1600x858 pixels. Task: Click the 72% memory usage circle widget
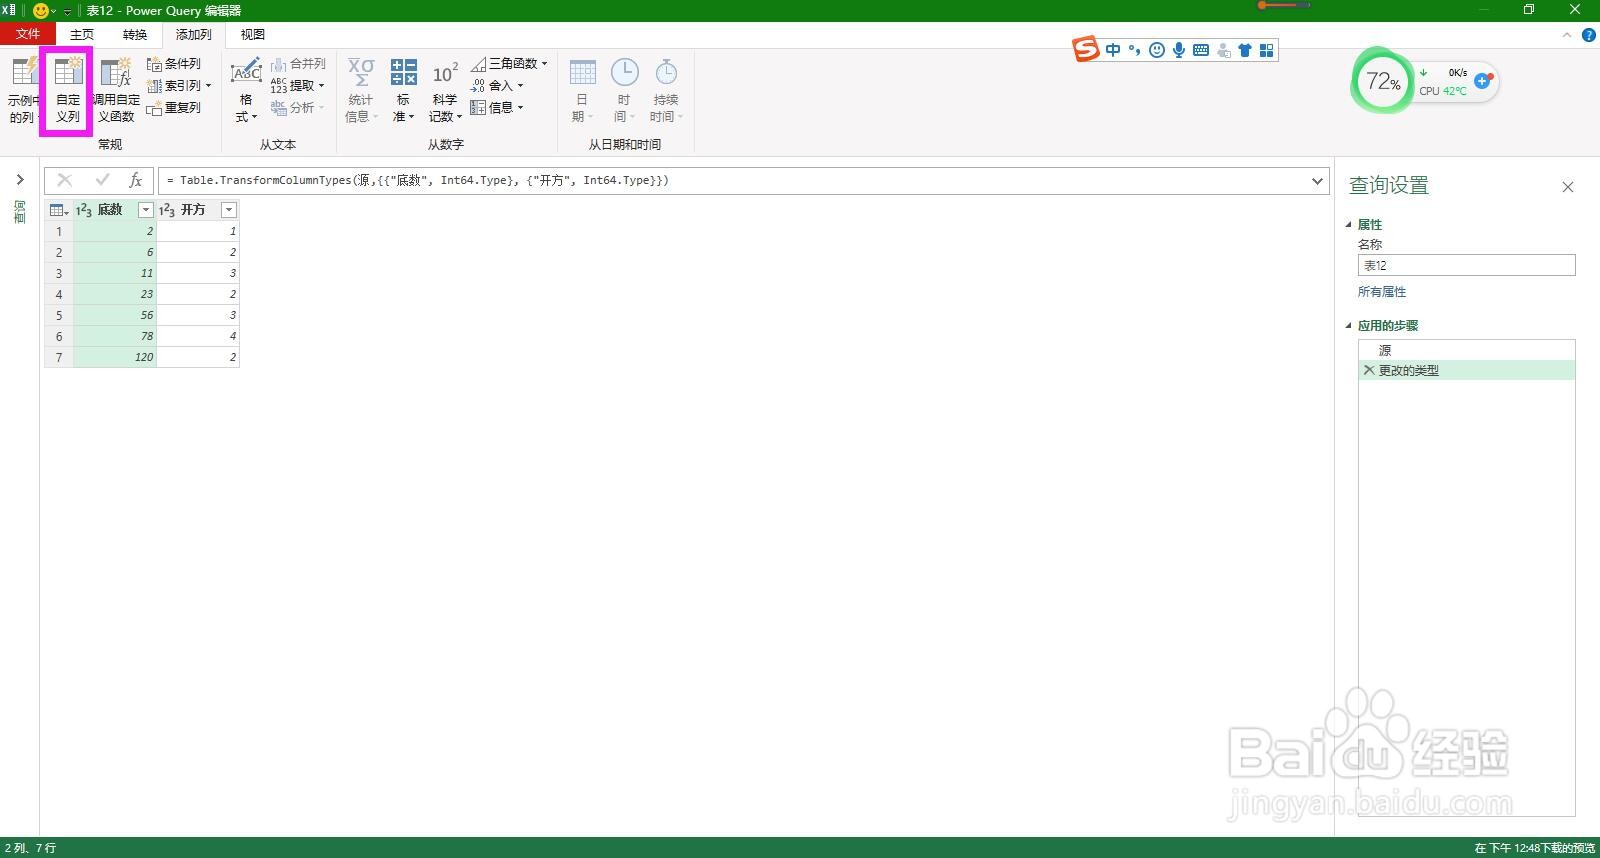[x=1383, y=82]
